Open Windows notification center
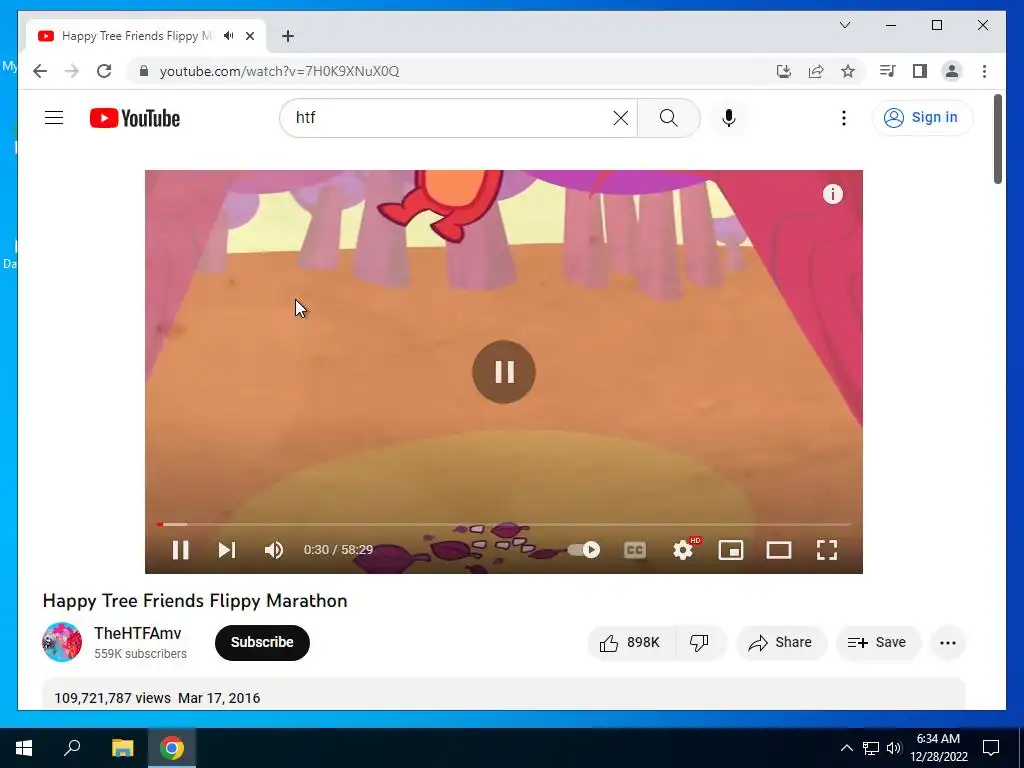 [991, 748]
